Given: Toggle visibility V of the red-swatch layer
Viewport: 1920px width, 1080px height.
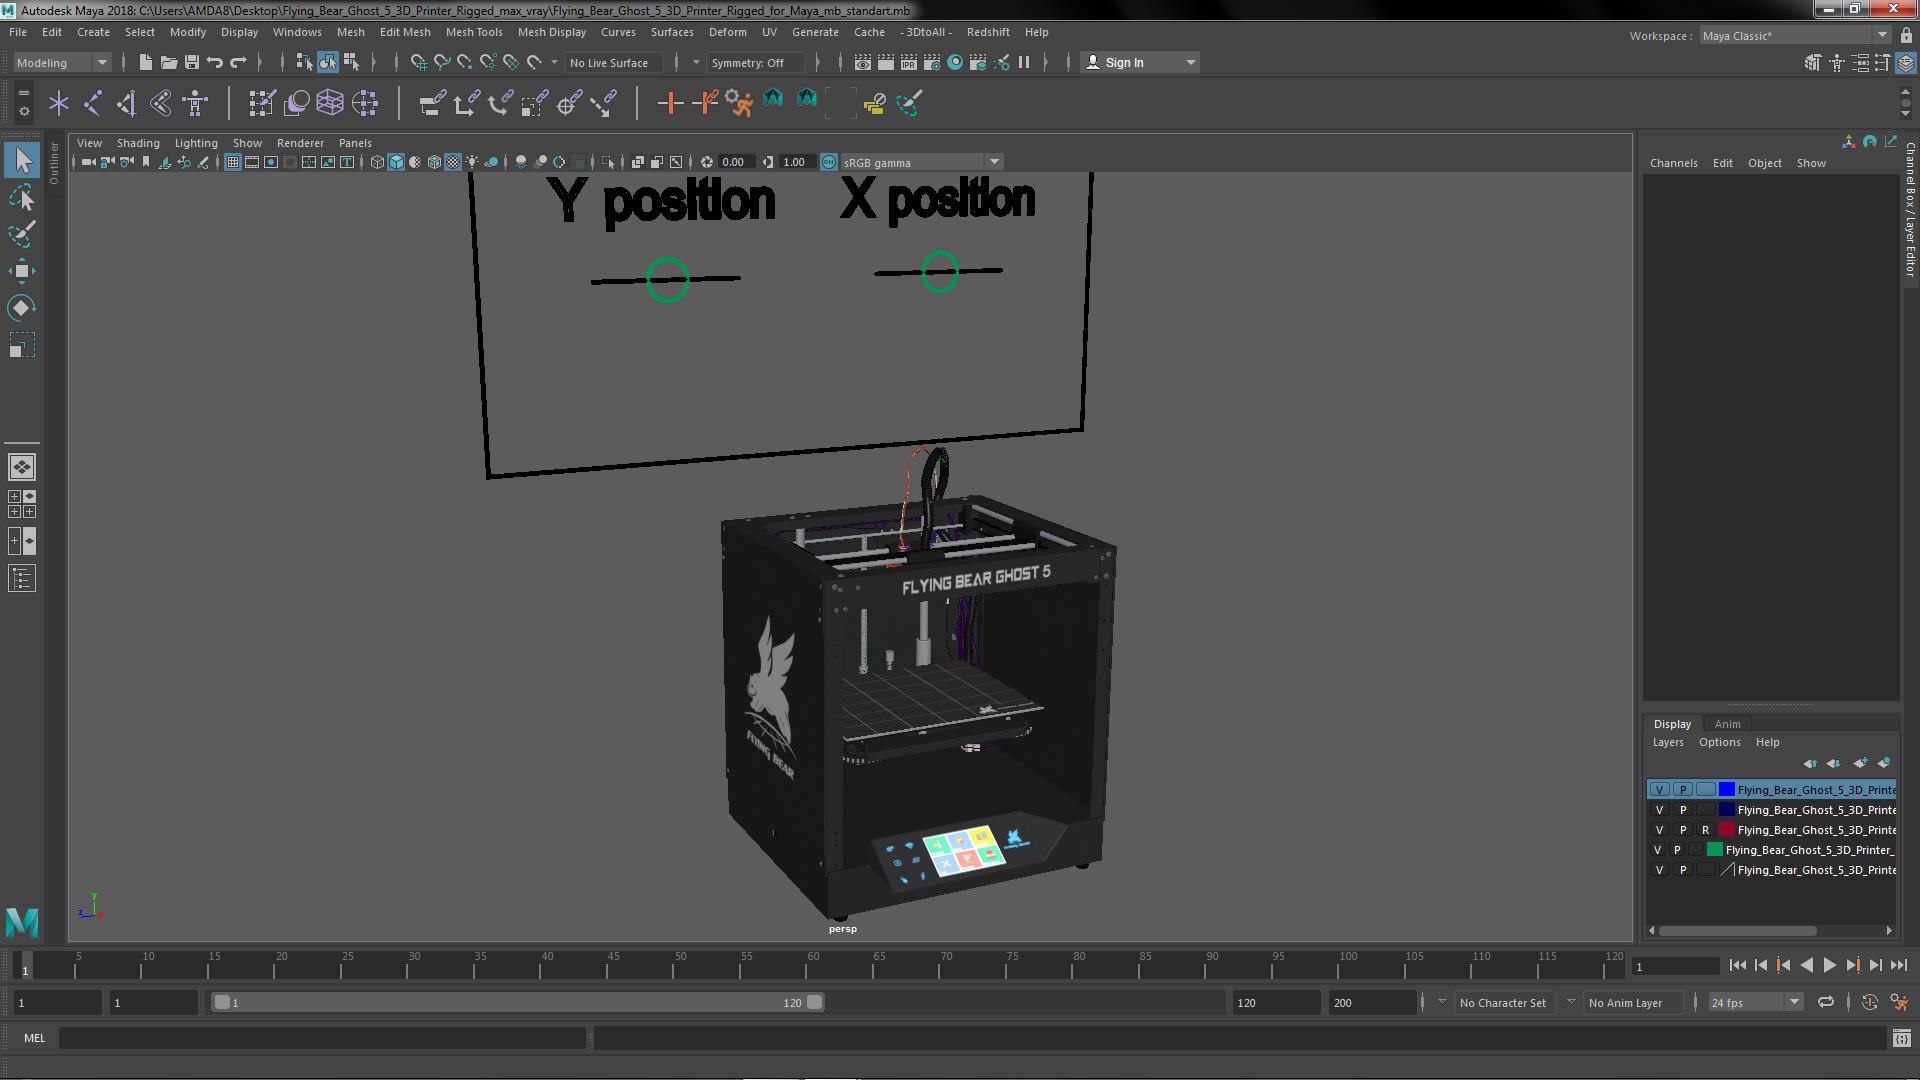Looking at the screenshot, I should (1660, 830).
